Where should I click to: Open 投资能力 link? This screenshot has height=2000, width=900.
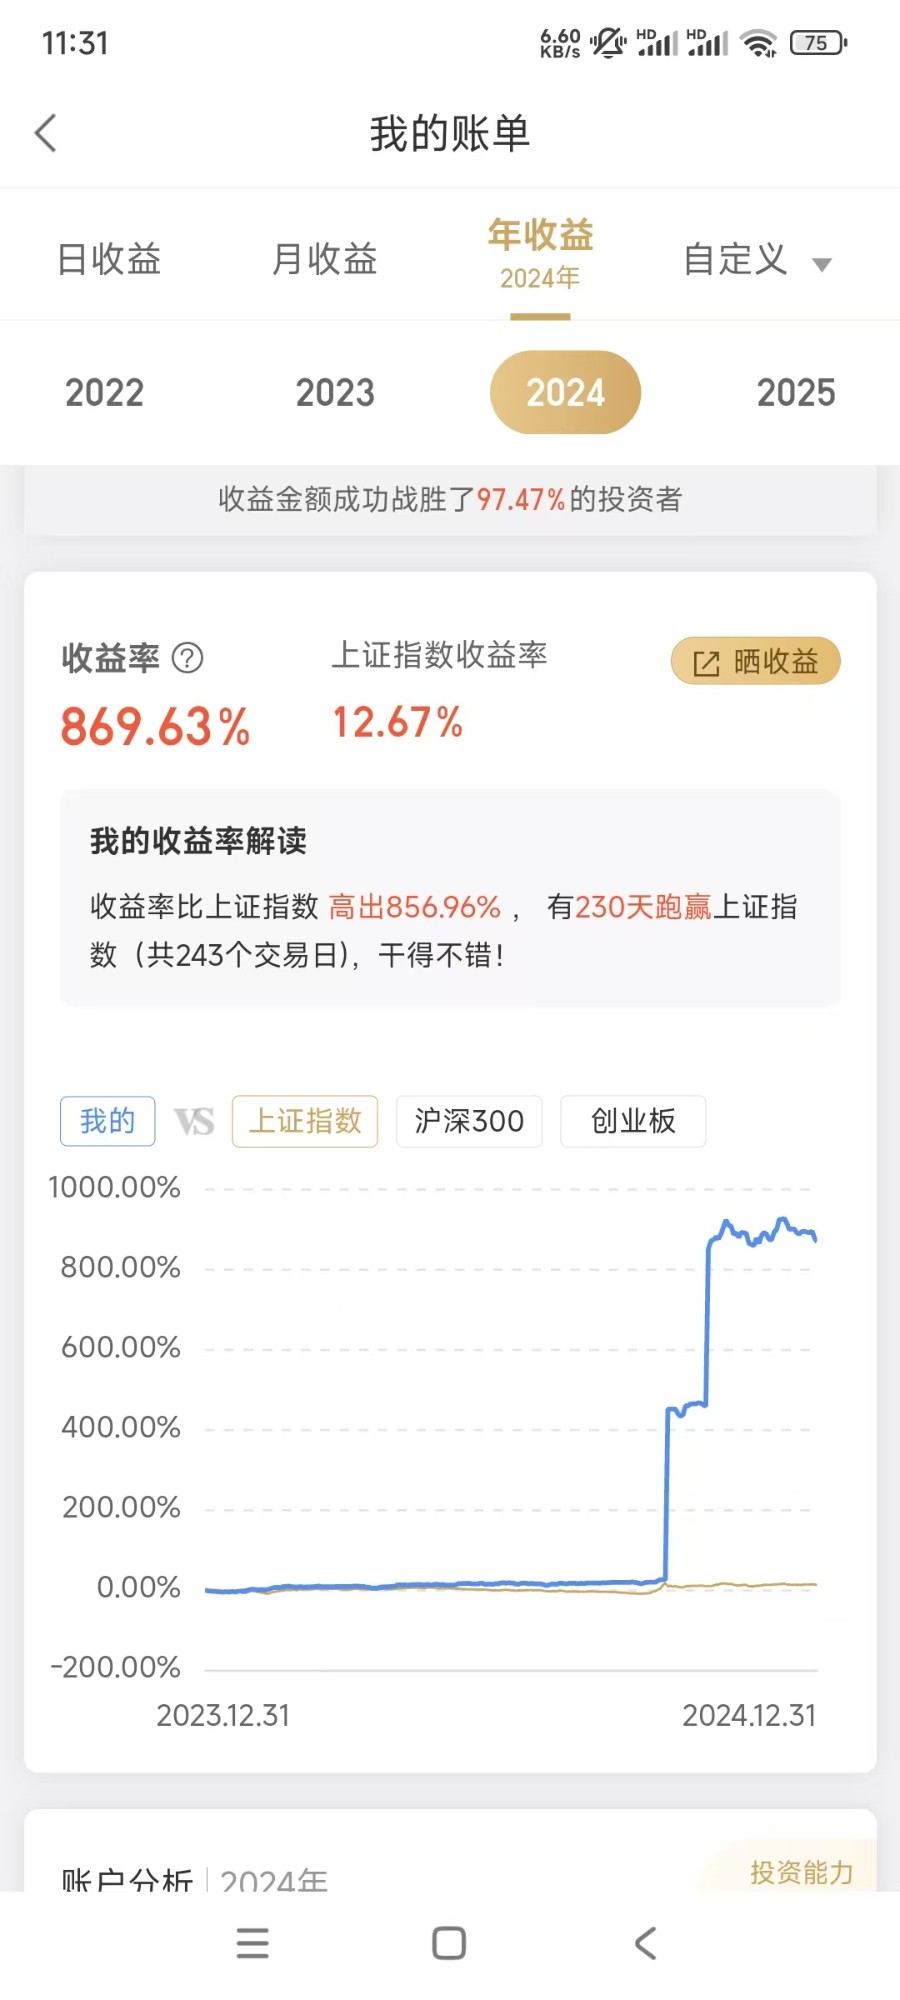[801, 1872]
